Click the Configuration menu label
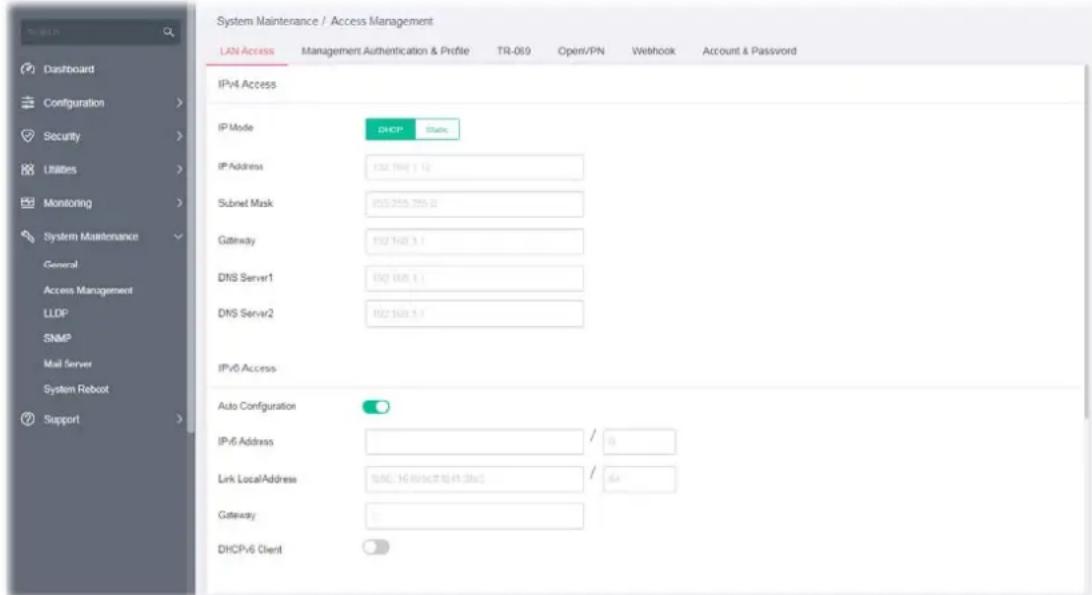The image size is (1092, 595). pyautogui.click(x=74, y=102)
